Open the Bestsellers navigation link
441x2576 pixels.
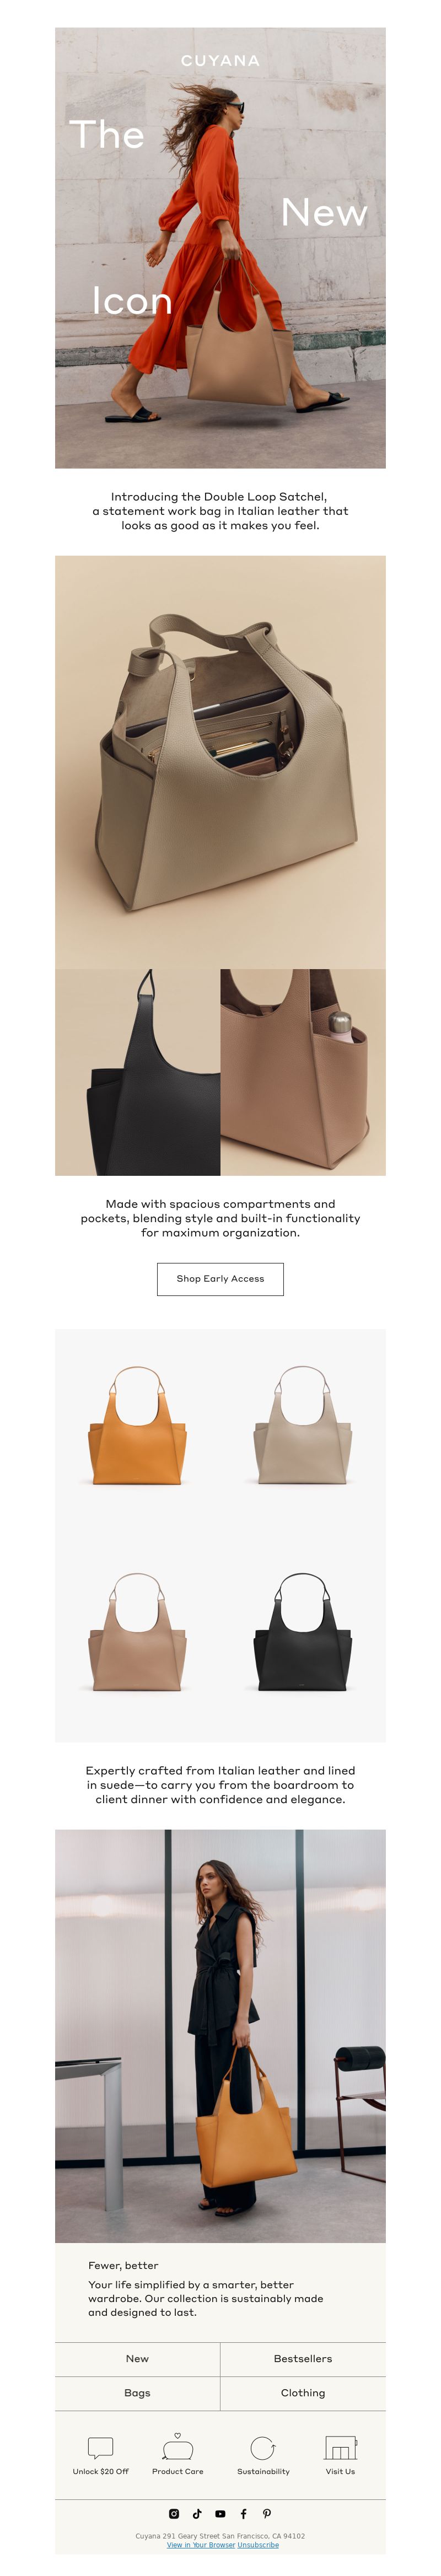coord(303,2358)
